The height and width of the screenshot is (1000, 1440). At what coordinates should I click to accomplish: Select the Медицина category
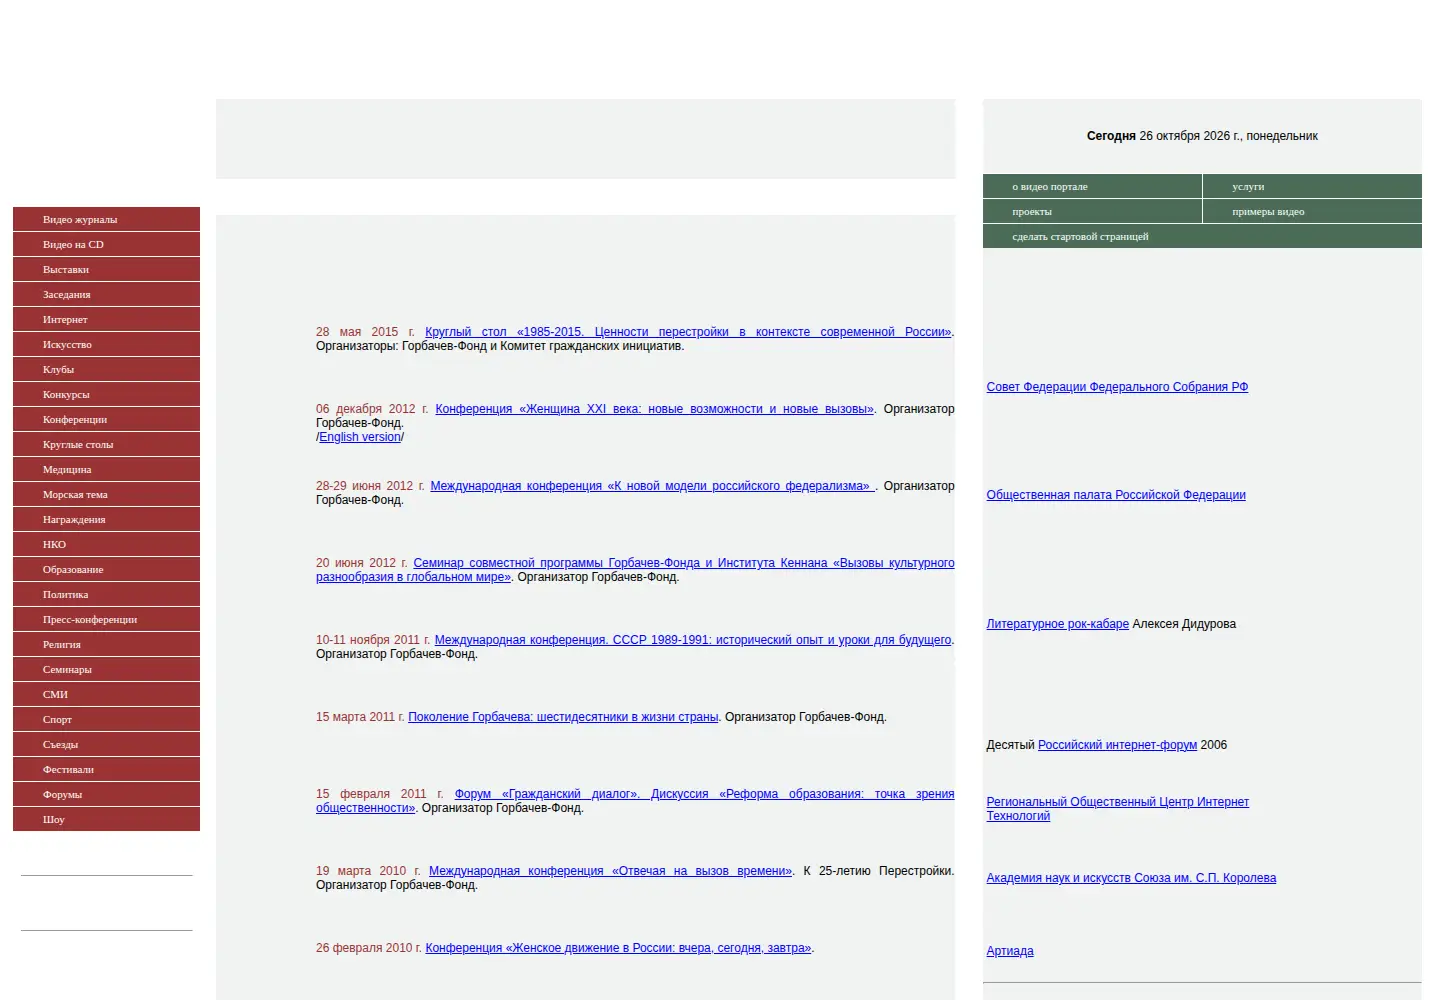coord(106,469)
